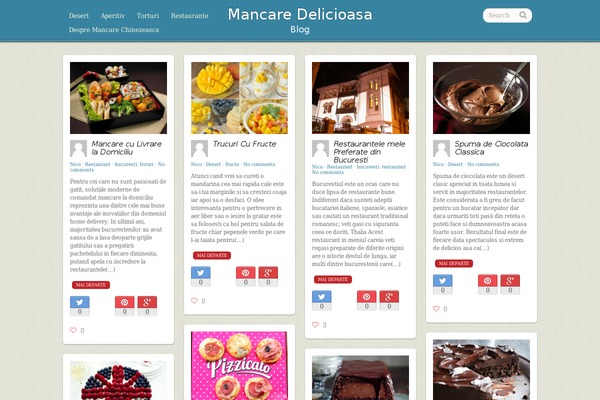Pin the Spuma de Ciocolata post on Pinterest
Screen dimensions: 600x400
tap(488, 284)
